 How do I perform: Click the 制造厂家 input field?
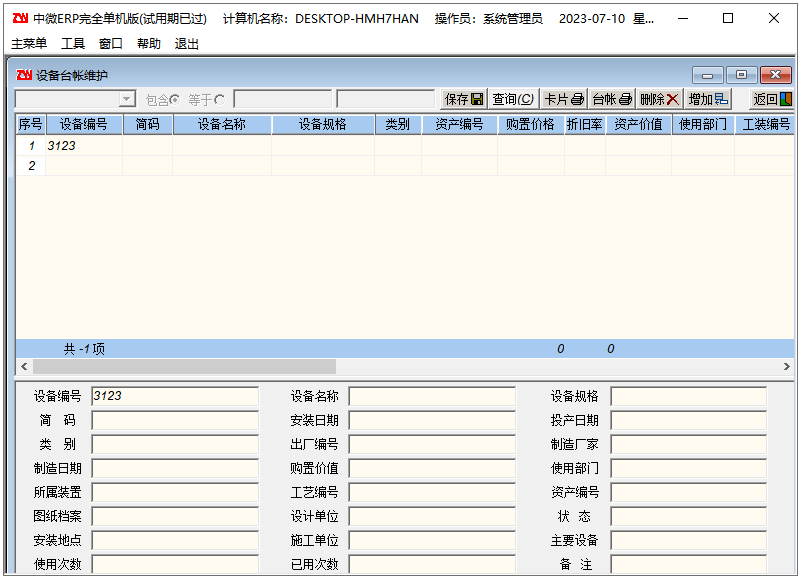[689, 444]
